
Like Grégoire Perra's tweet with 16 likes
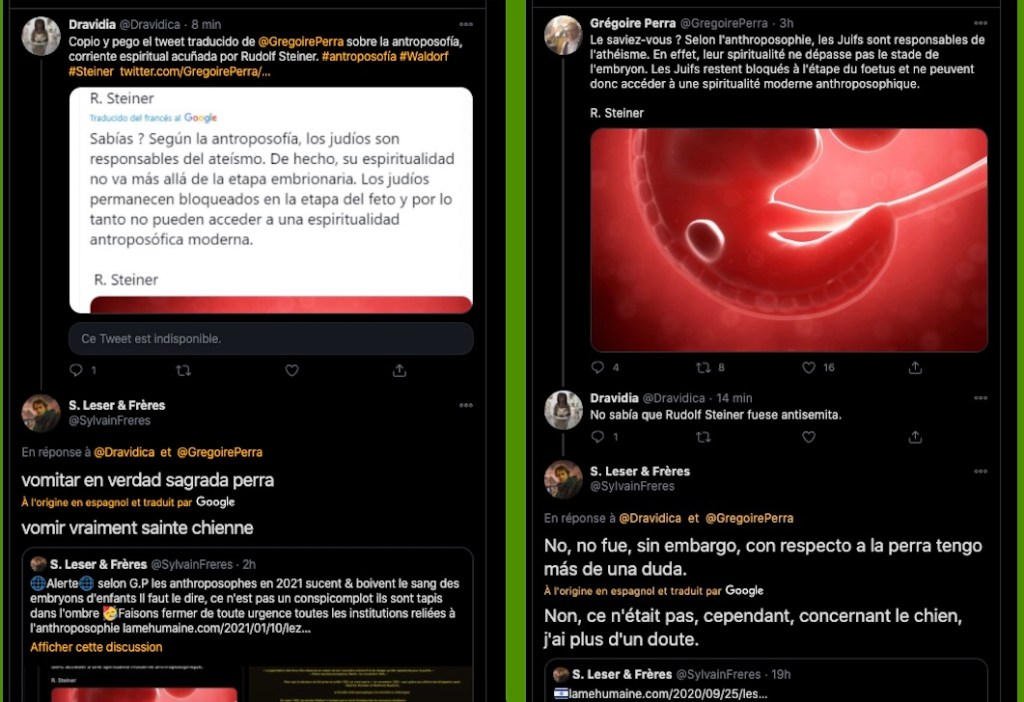point(808,368)
